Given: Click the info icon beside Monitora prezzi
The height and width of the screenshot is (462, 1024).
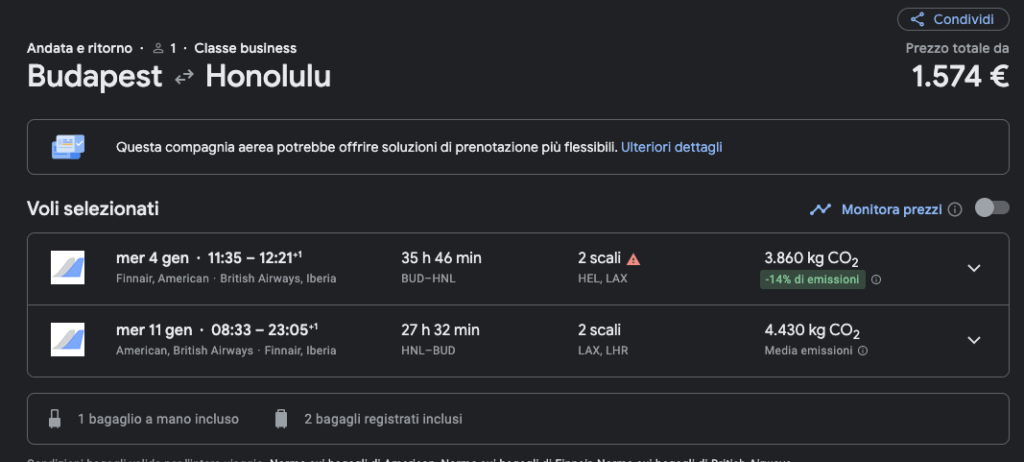Looking at the screenshot, I should (955, 210).
